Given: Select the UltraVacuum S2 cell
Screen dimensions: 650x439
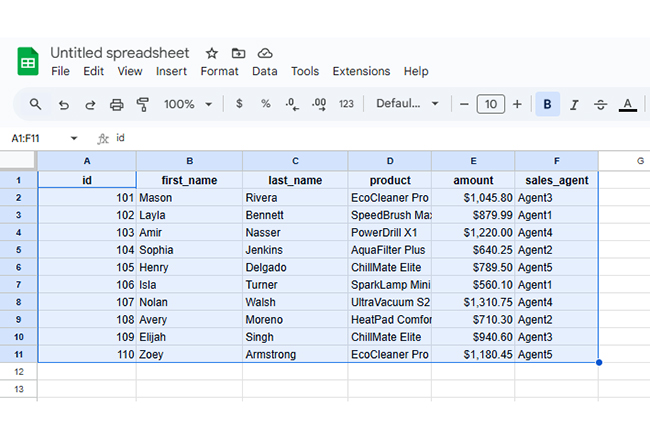Looking at the screenshot, I should point(390,302).
